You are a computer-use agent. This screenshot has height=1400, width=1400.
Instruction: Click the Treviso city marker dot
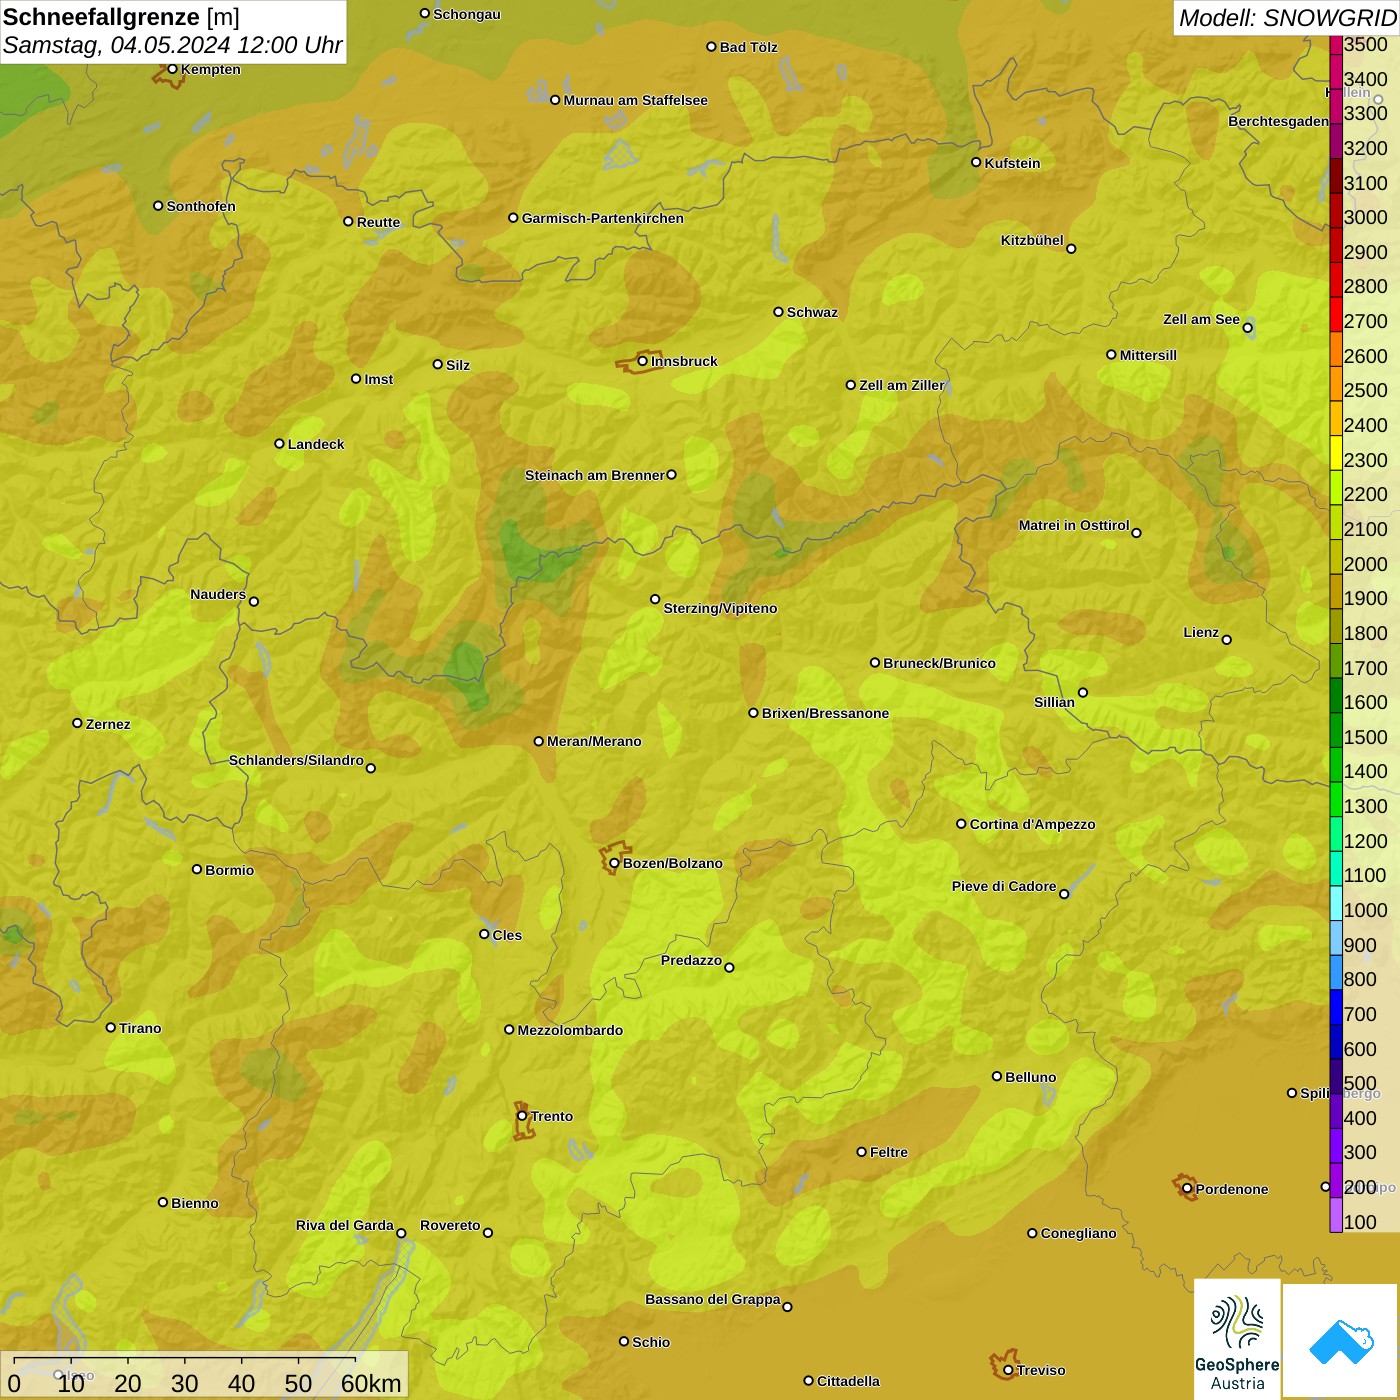[1008, 1370]
